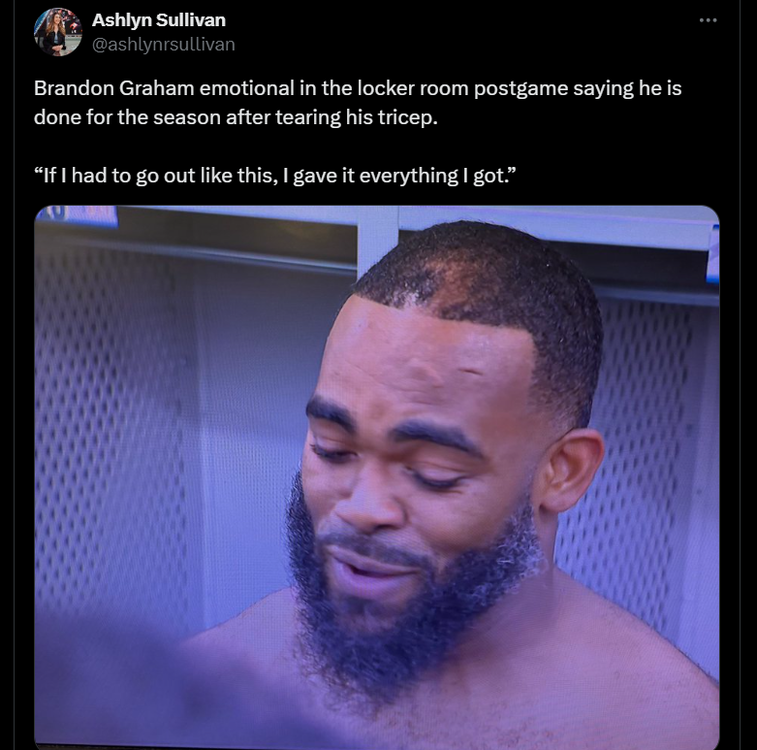
Task: Open the three-dot more options menu
Action: coord(708,20)
